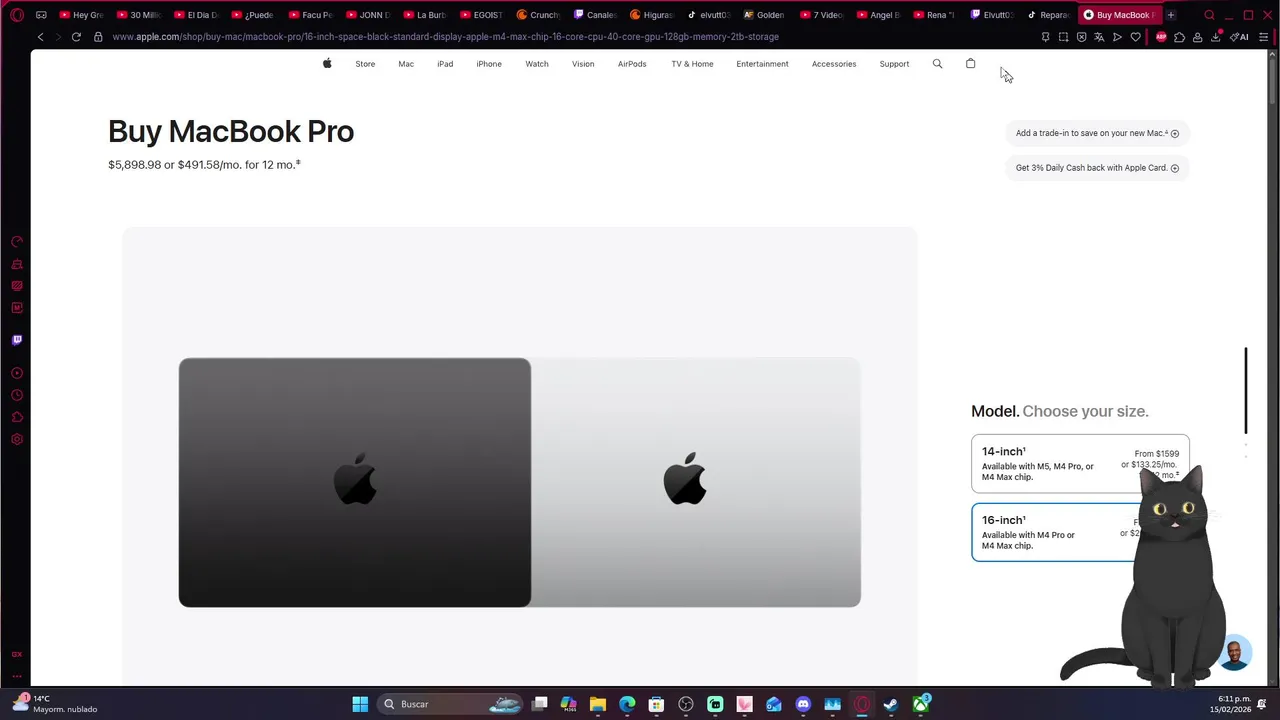This screenshot has height=720, width=1280.
Task: Open GX Control at top of sidebar
Action: click(x=17, y=242)
